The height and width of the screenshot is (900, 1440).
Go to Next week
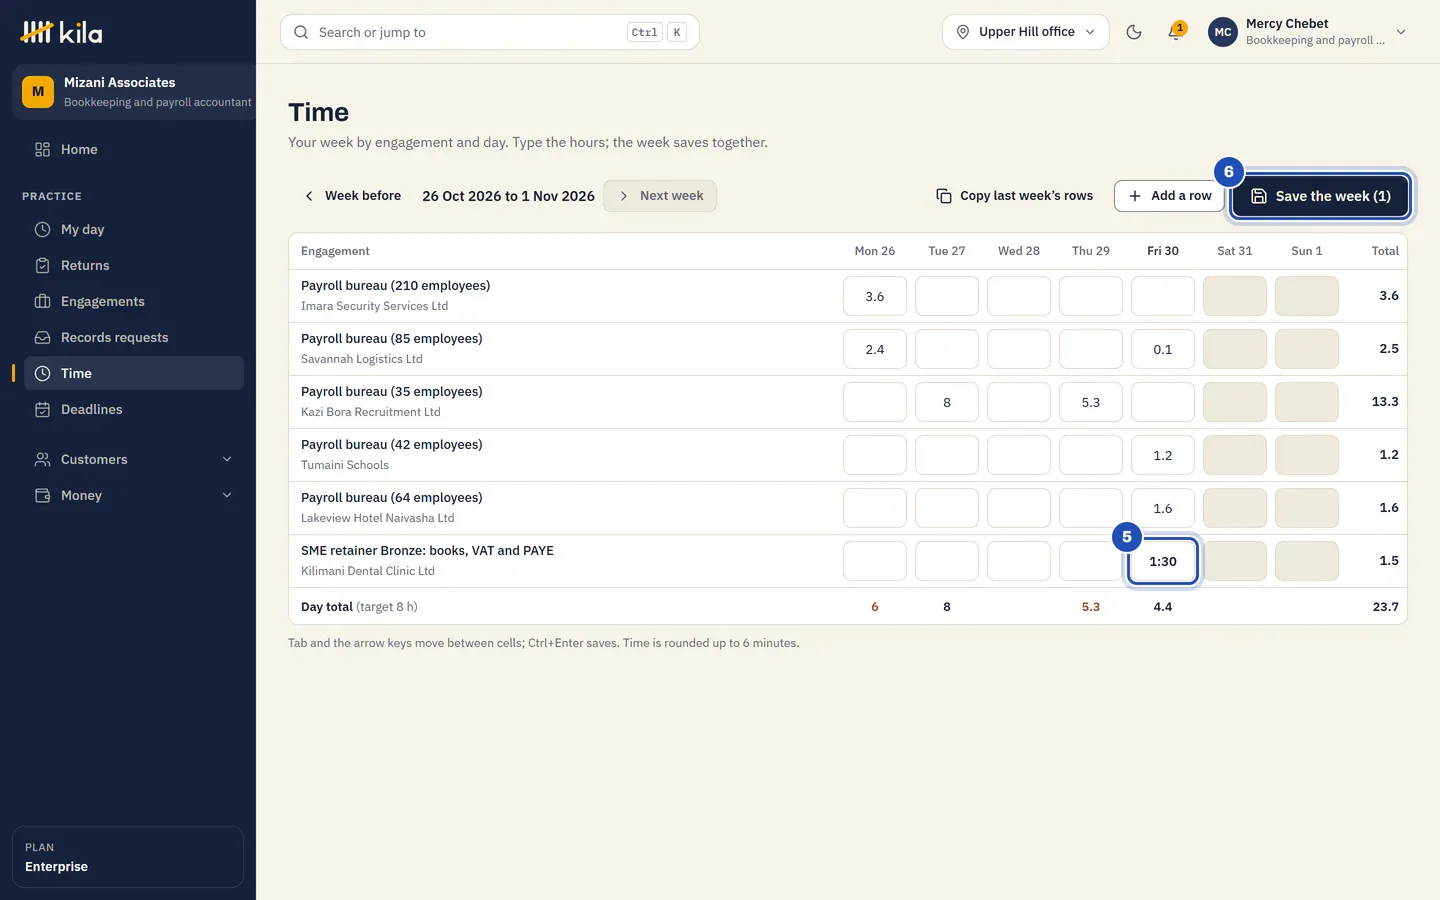coord(660,196)
